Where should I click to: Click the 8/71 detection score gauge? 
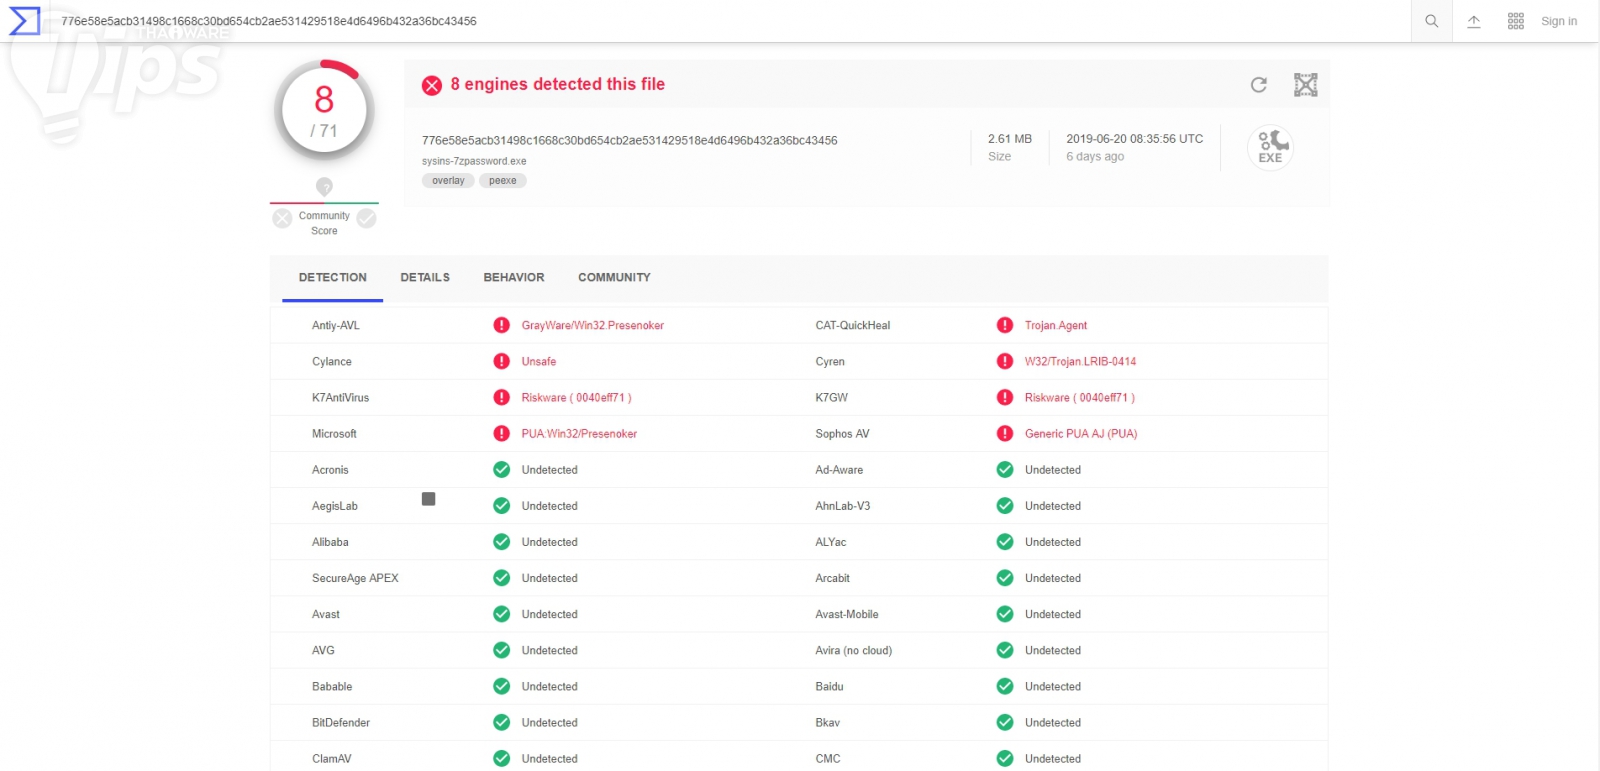[x=324, y=111]
